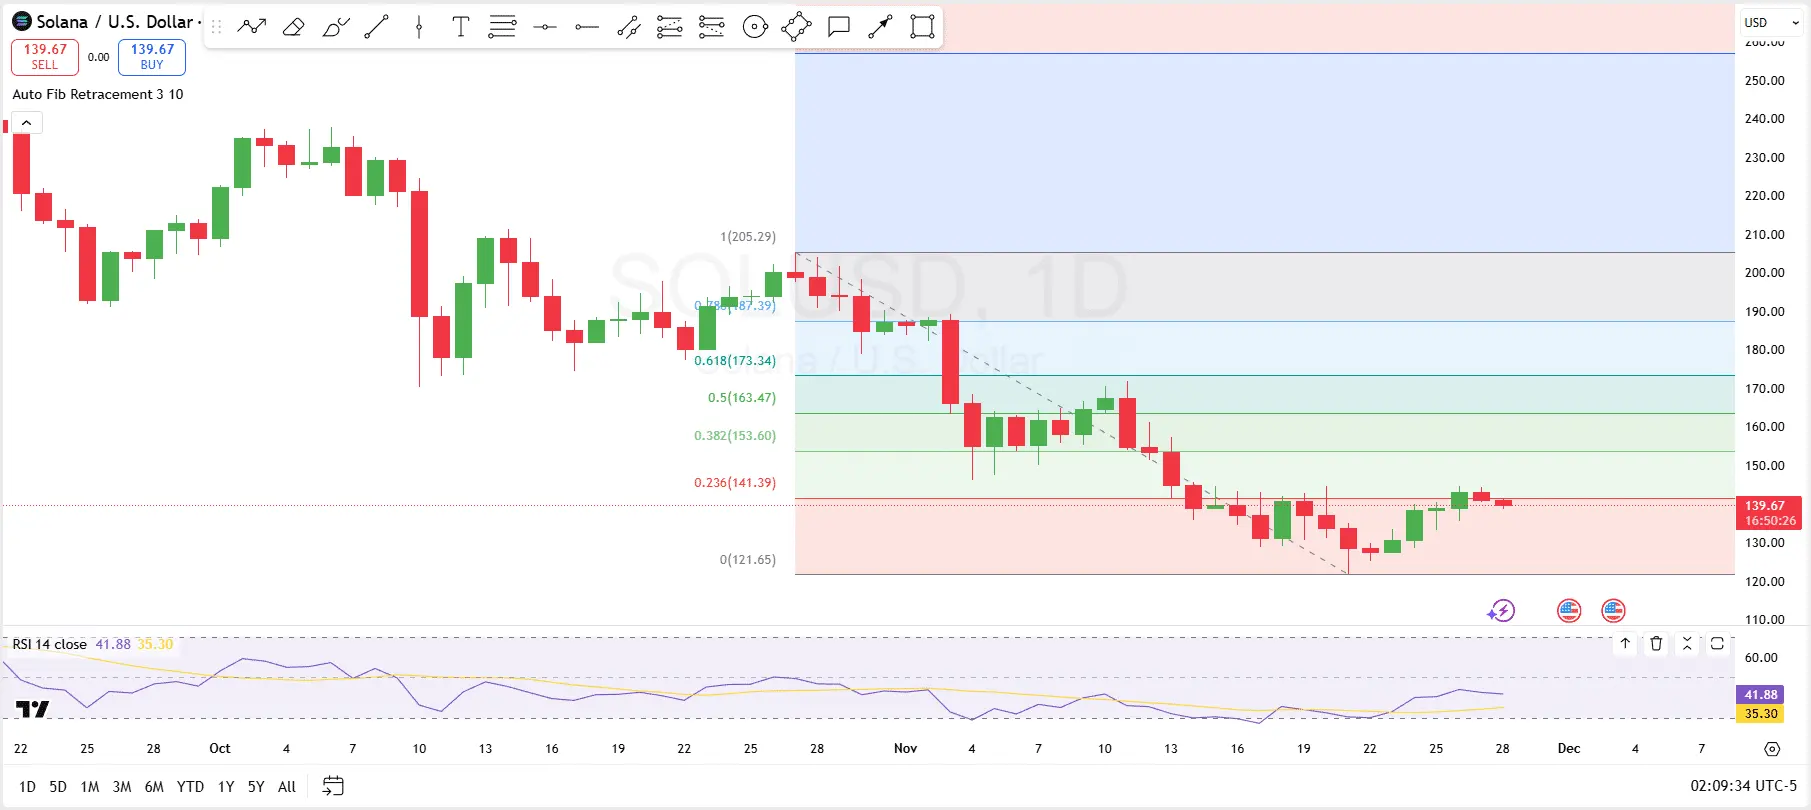Select the trend line tool

pos(377,27)
